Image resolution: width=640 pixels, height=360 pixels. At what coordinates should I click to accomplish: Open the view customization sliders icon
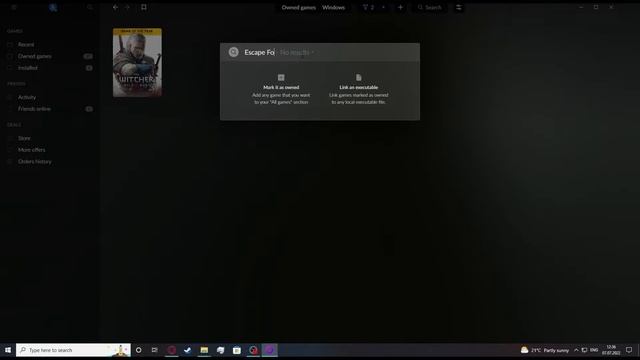458,7
